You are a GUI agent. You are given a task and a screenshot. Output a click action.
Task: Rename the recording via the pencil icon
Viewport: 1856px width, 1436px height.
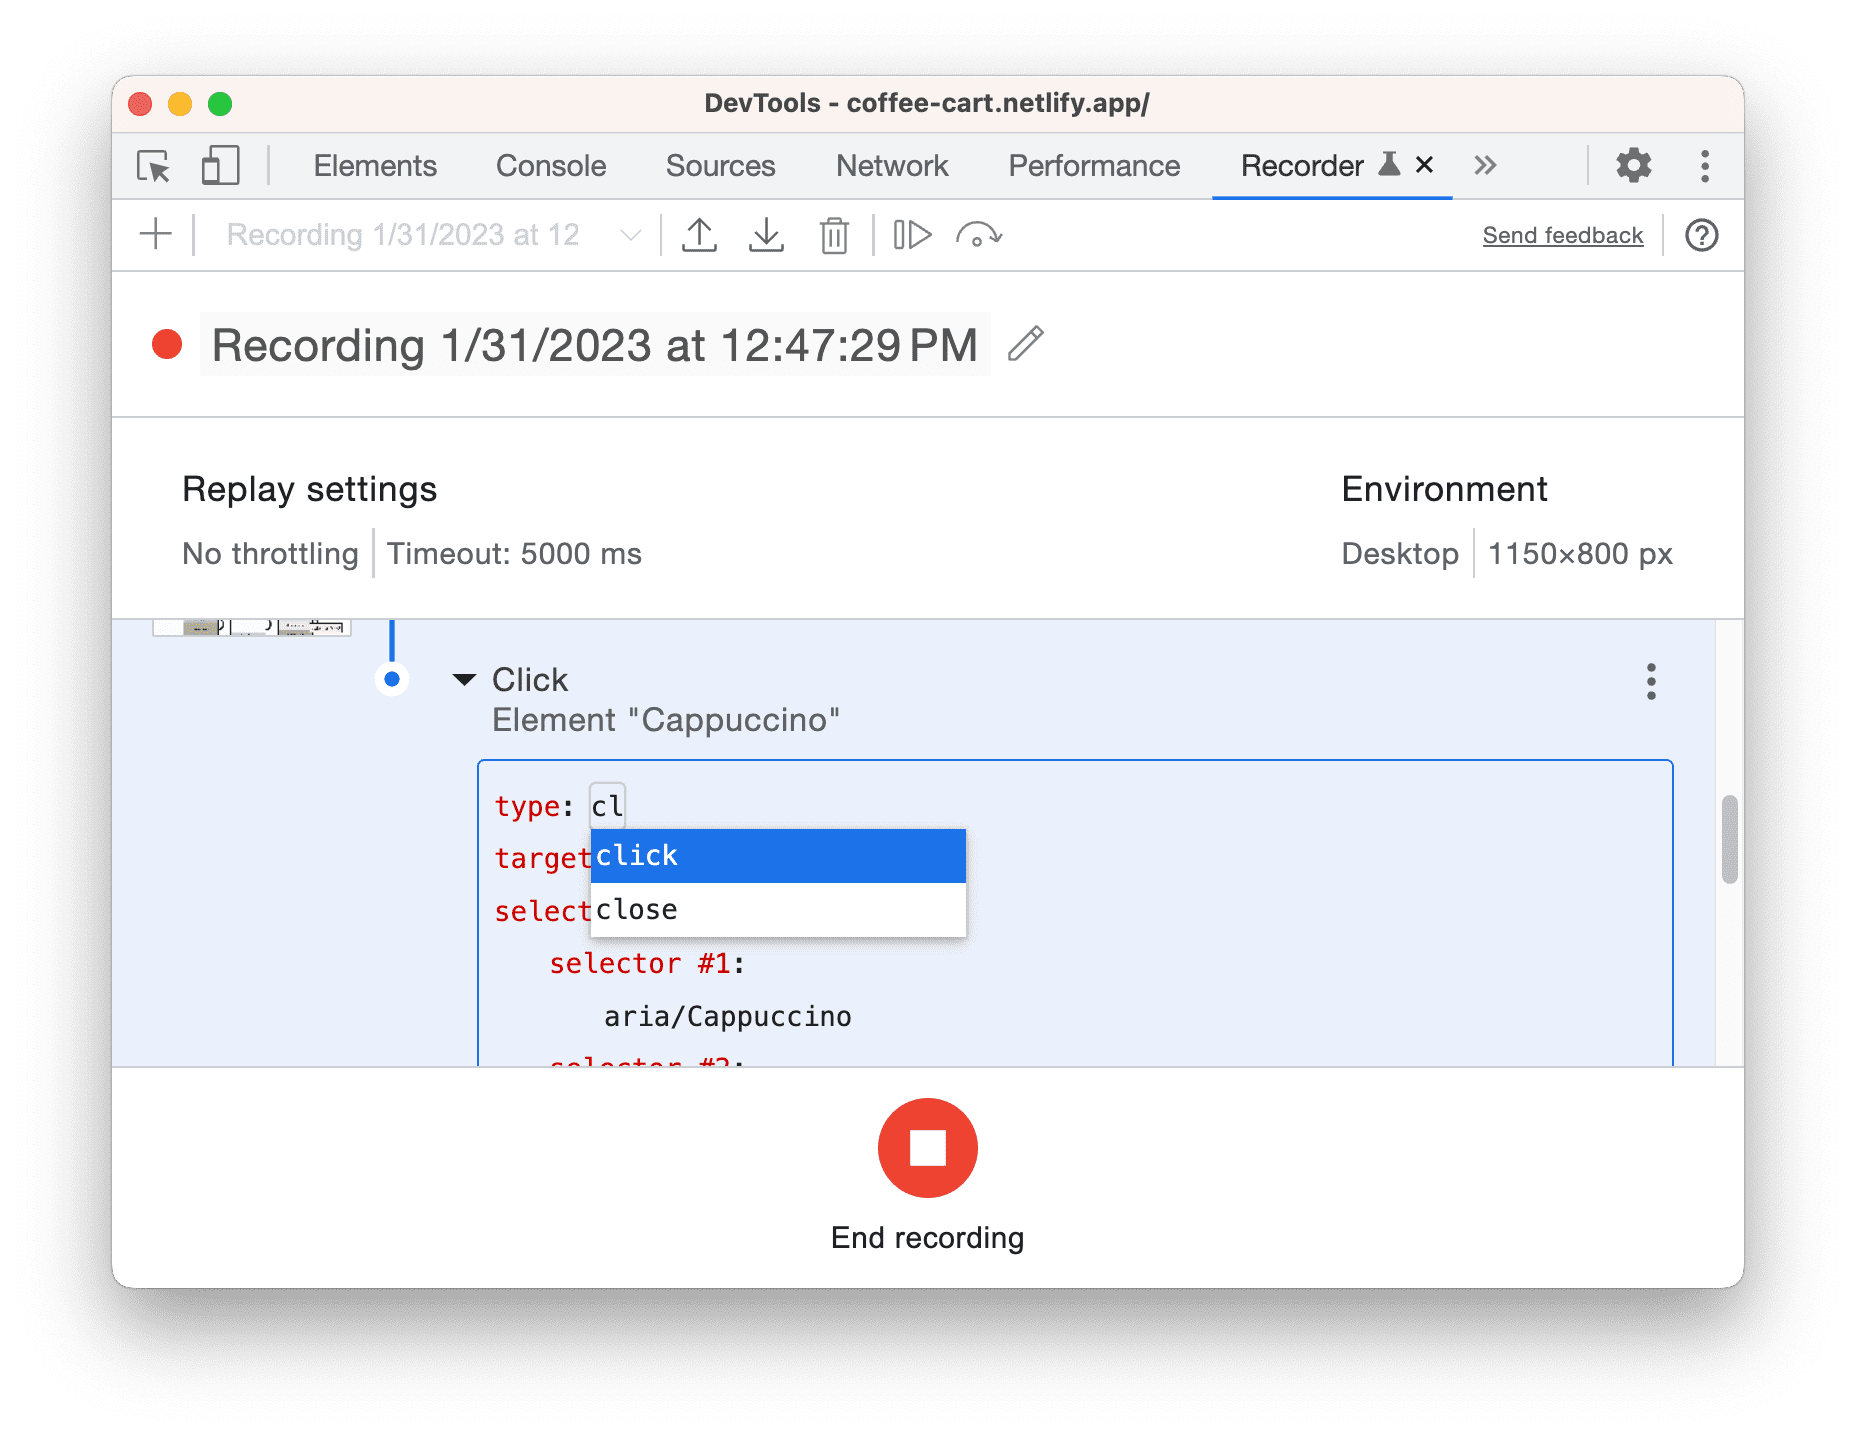[x=1026, y=344]
